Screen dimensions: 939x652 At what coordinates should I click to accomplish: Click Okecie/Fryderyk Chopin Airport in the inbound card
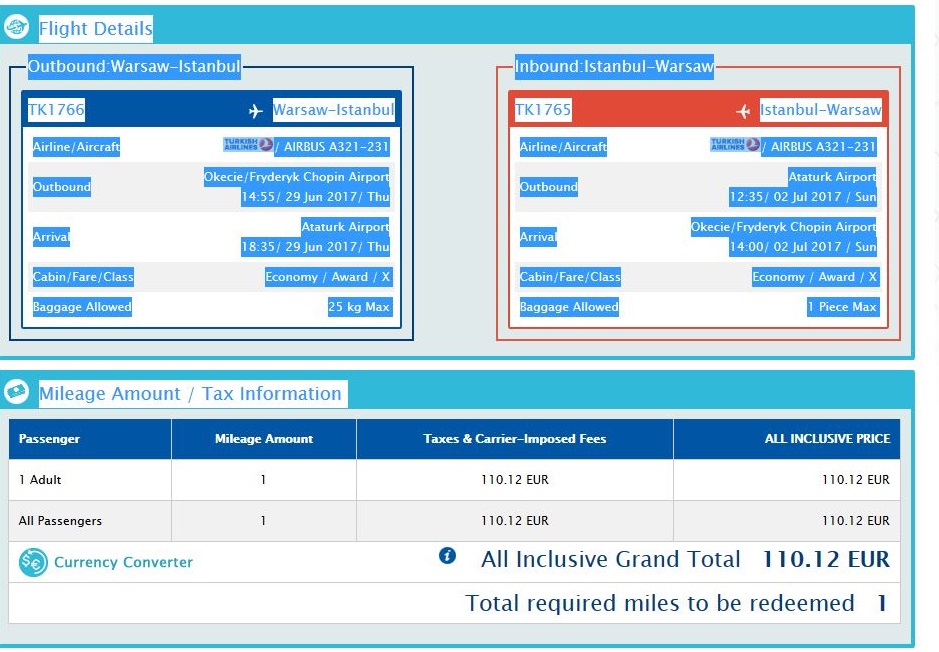[783, 227]
